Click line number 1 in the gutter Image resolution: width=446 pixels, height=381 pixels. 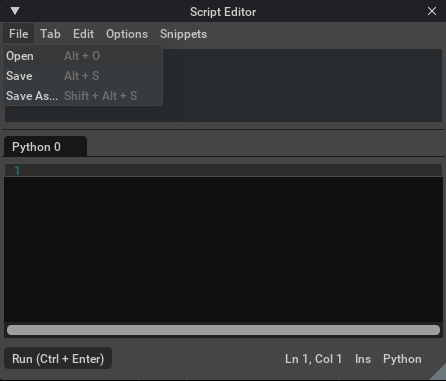pos(17,171)
